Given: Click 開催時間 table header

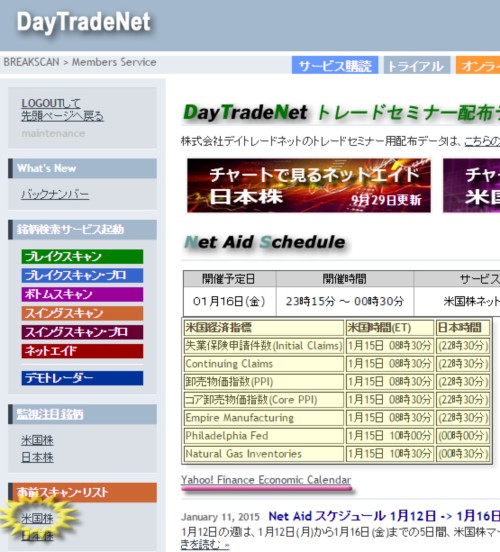Looking at the screenshot, I should coord(345,279).
